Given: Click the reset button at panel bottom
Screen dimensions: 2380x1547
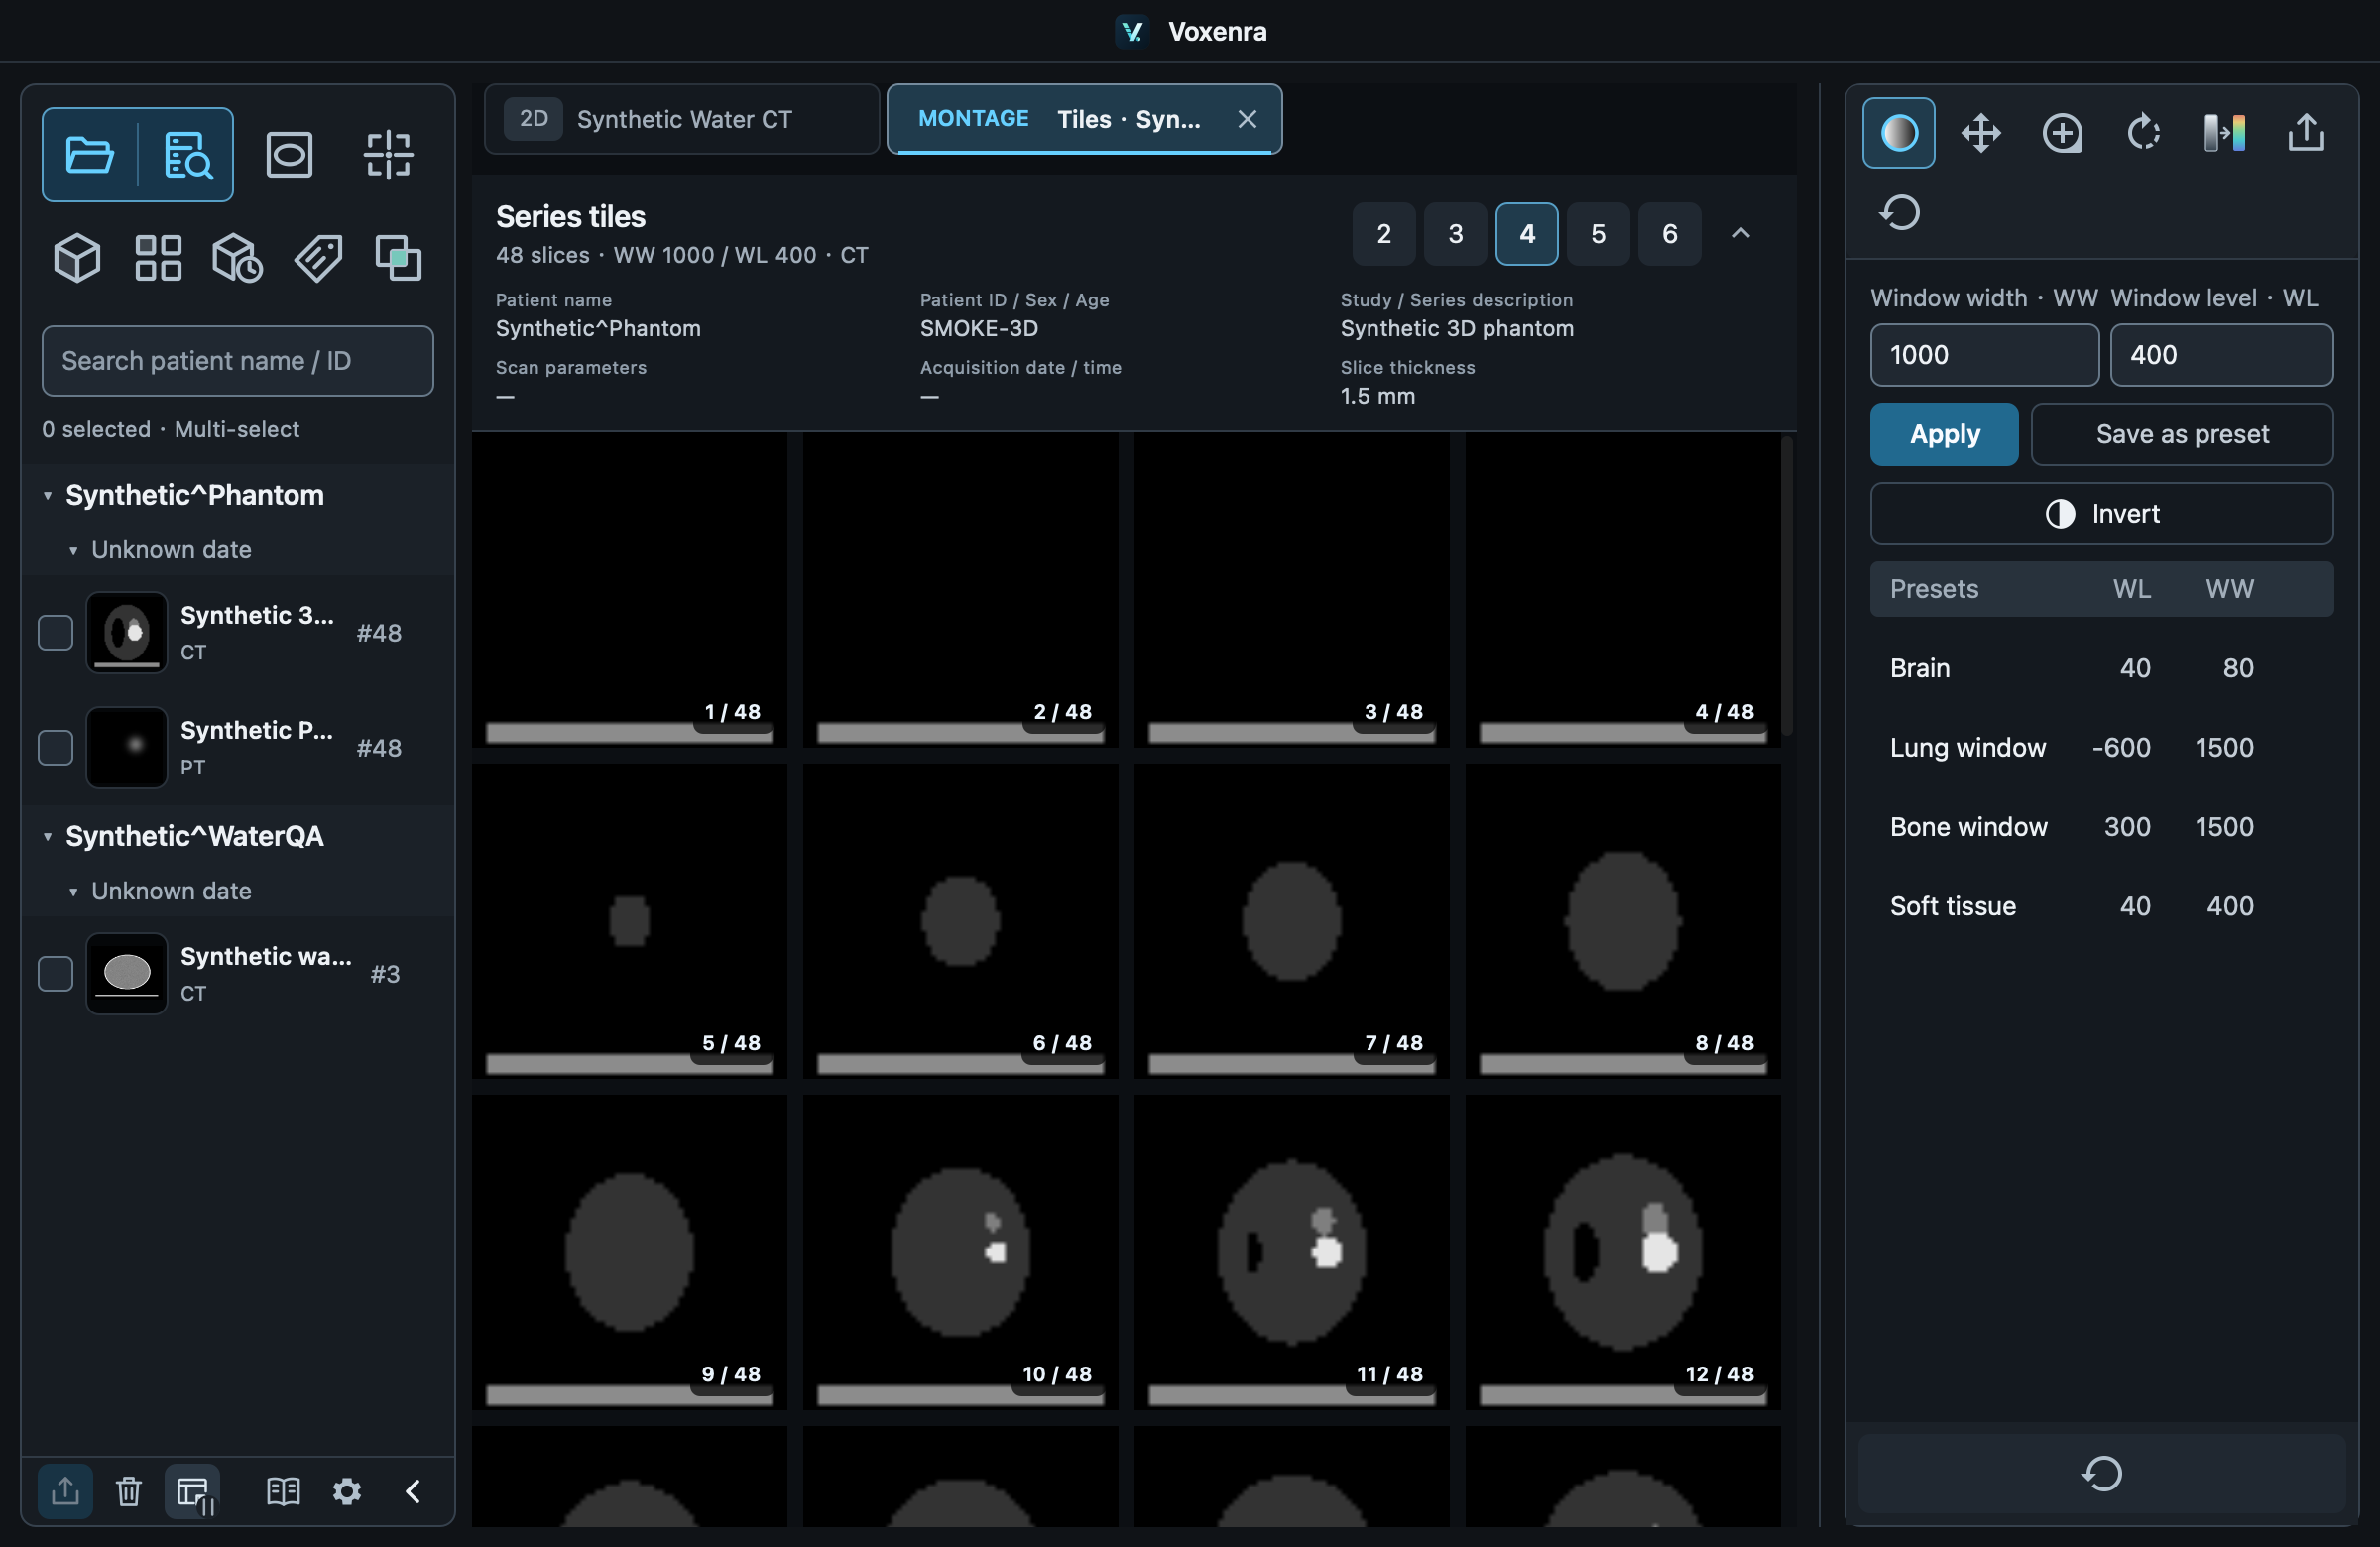Looking at the screenshot, I should (x=2101, y=1473).
